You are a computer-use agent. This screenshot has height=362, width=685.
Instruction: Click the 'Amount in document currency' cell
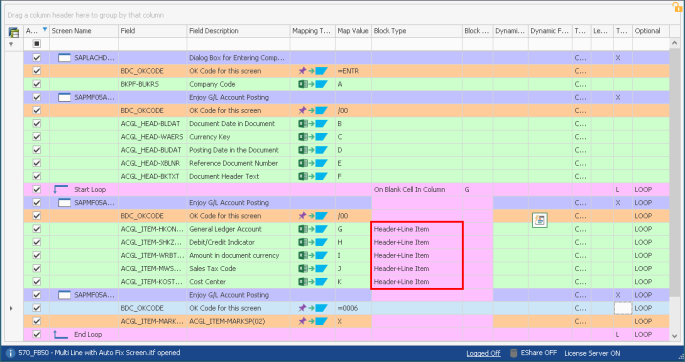(x=239, y=255)
